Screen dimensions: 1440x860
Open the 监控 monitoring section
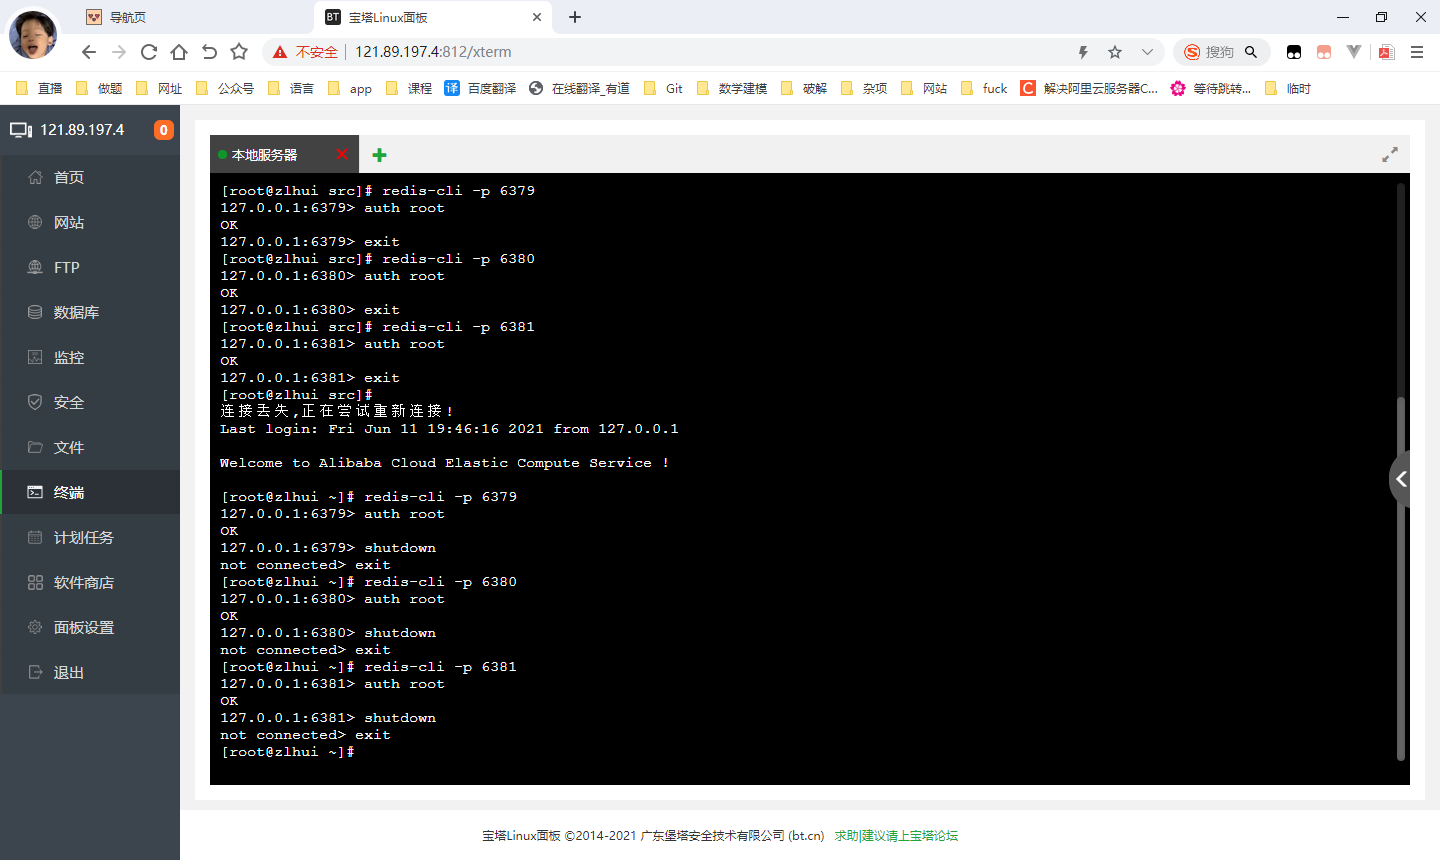68,357
